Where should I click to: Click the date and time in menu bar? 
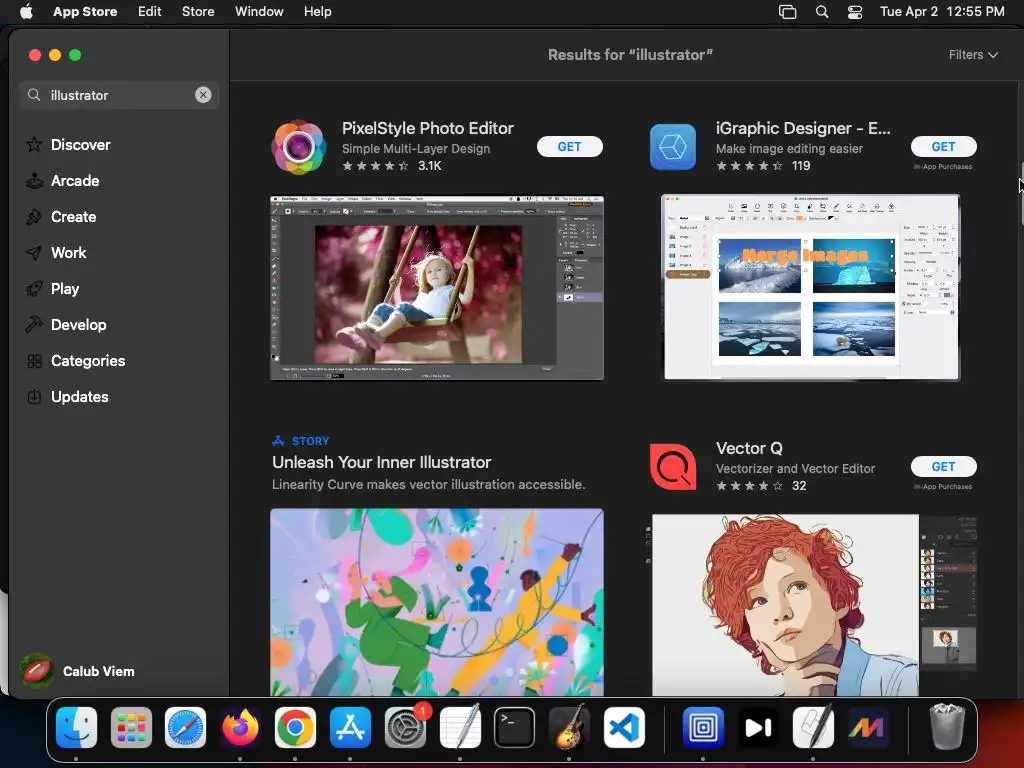click(942, 11)
